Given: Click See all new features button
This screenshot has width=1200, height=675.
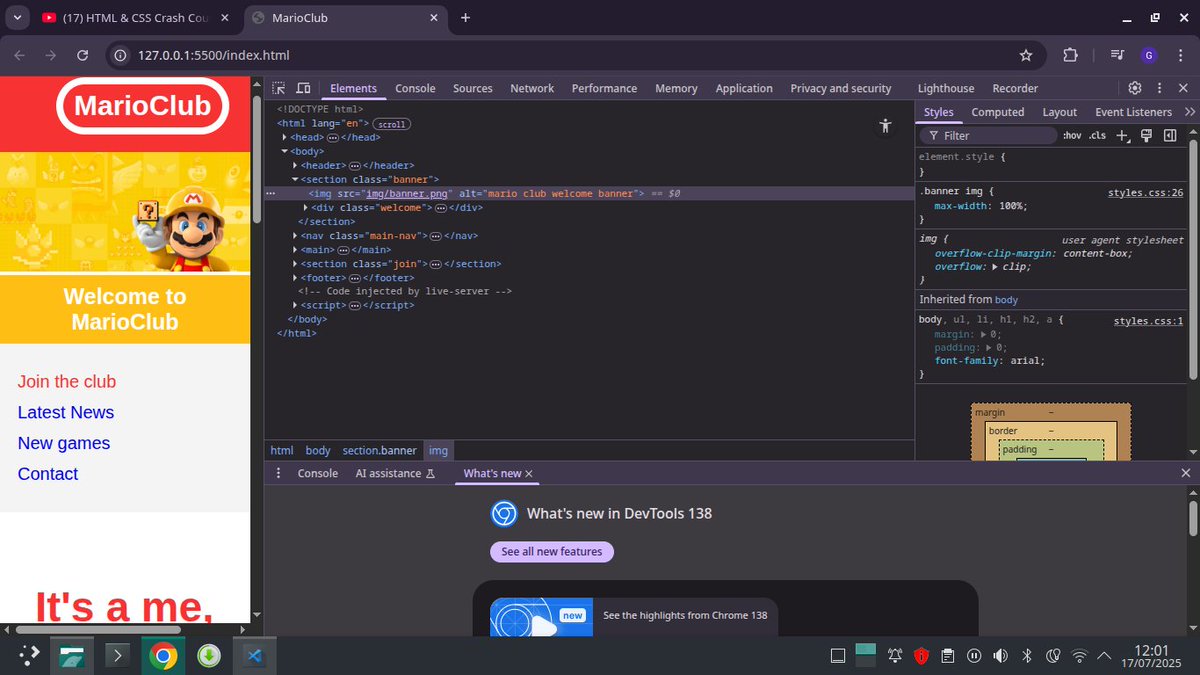Looking at the screenshot, I should [x=552, y=552].
